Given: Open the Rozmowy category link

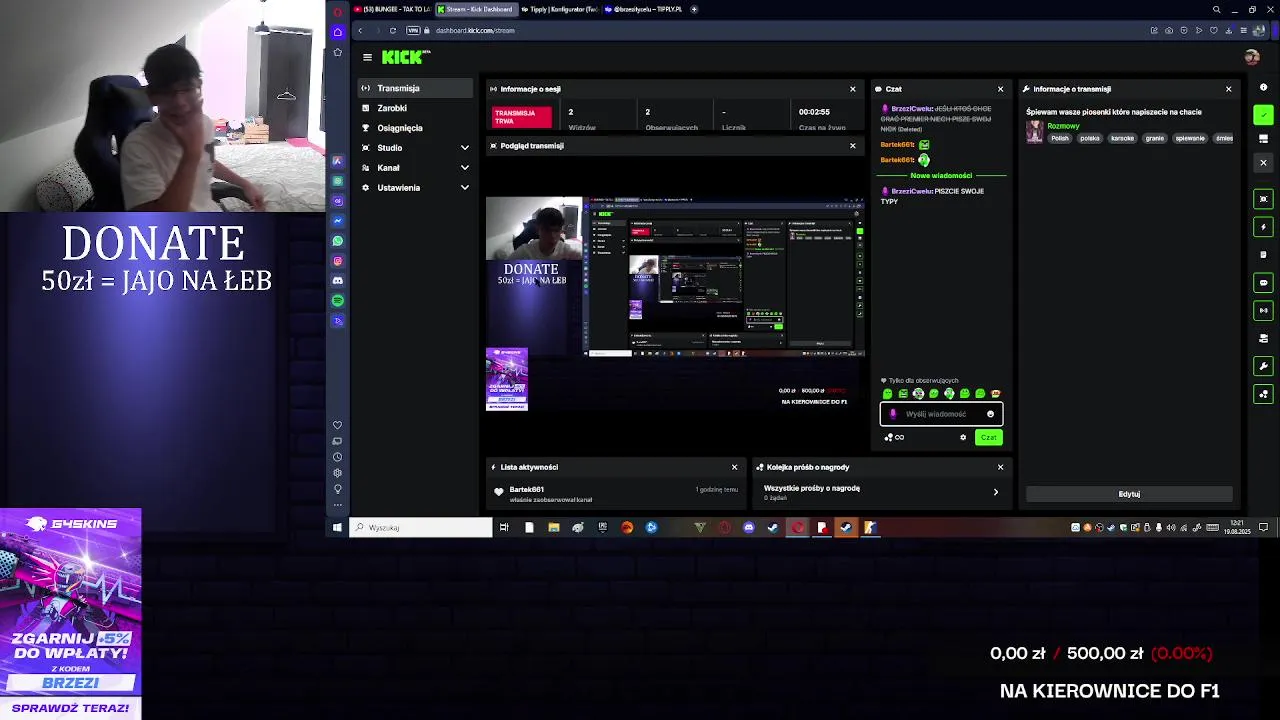Looking at the screenshot, I should [x=1063, y=126].
